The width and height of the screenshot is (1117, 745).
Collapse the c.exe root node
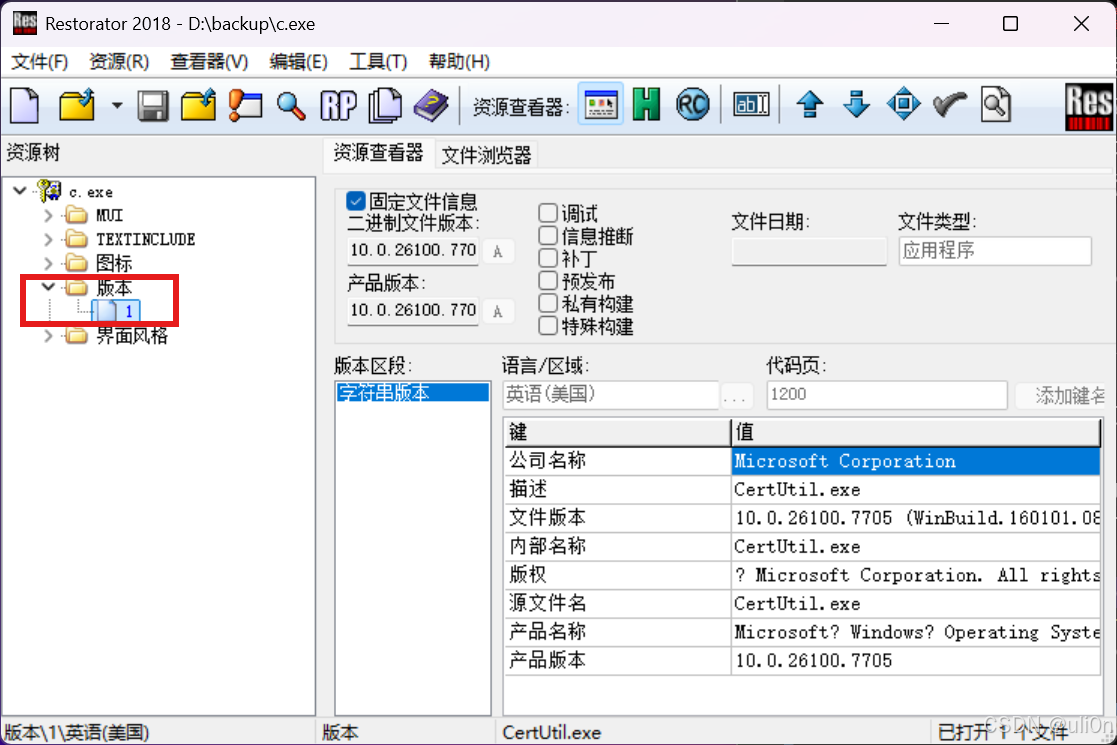[x=20, y=190]
